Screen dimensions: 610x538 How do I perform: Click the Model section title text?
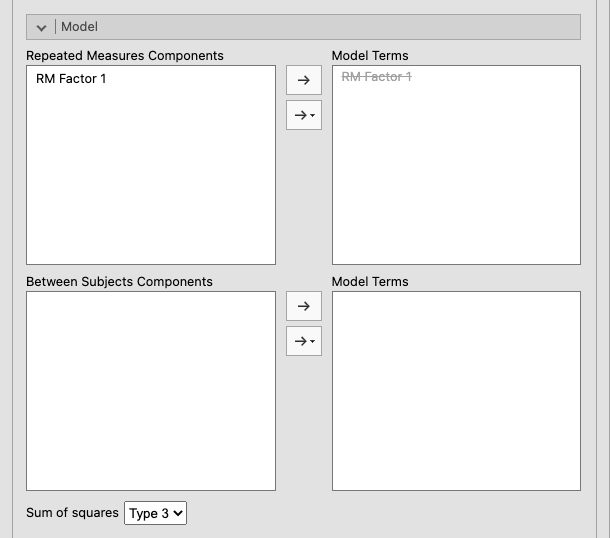tap(80, 27)
